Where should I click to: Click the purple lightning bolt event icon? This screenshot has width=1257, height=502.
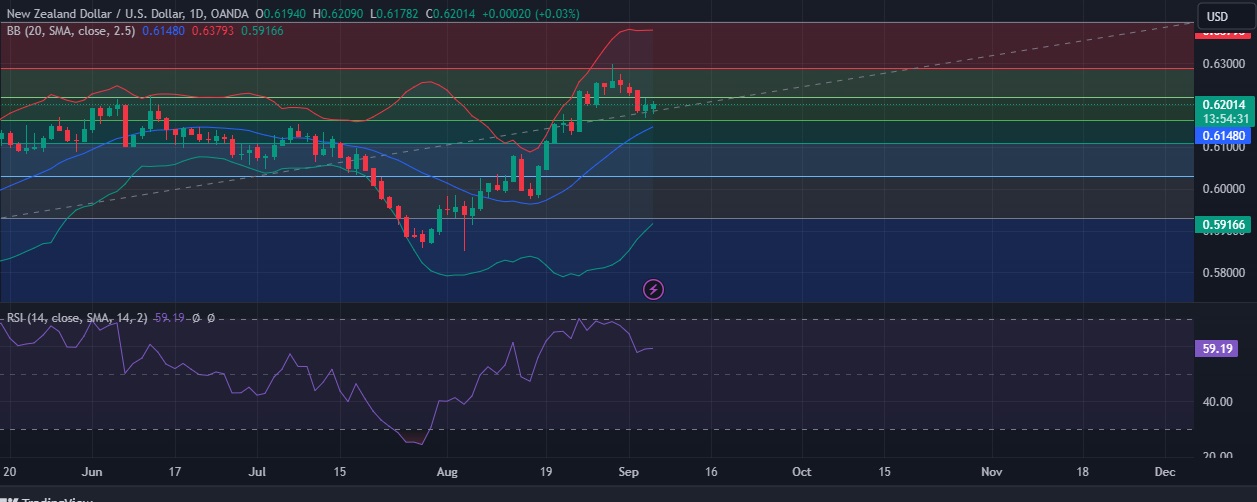click(653, 290)
